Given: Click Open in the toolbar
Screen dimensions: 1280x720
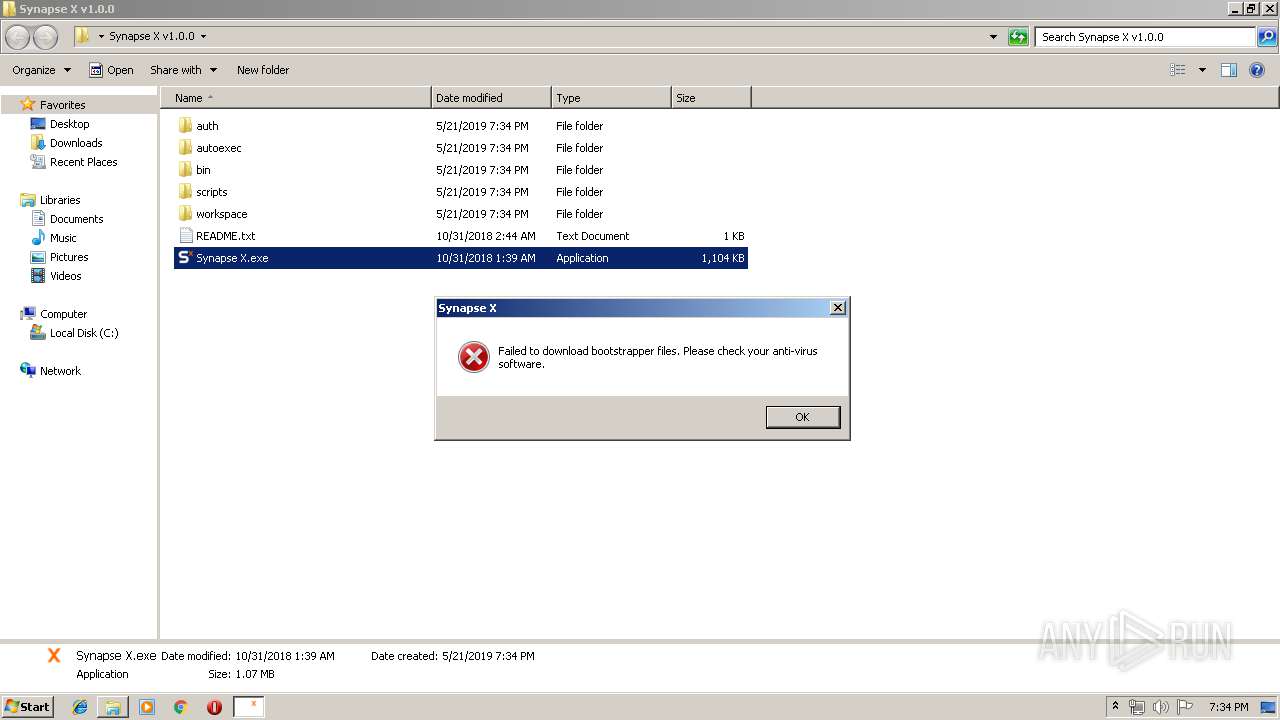Looking at the screenshot, I should [x=111, y=70].
